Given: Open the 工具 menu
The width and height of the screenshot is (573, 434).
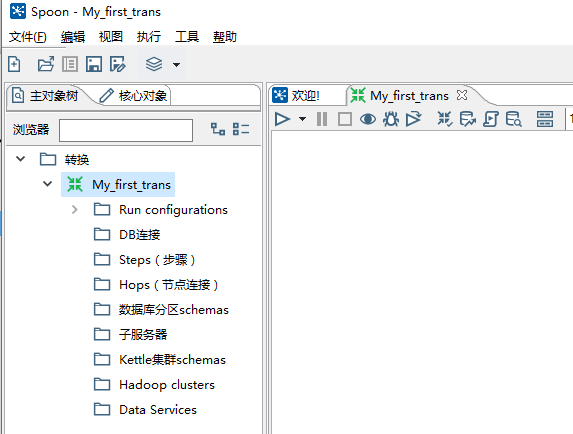Looking at the screenshot, I should (x=187, y=37).
